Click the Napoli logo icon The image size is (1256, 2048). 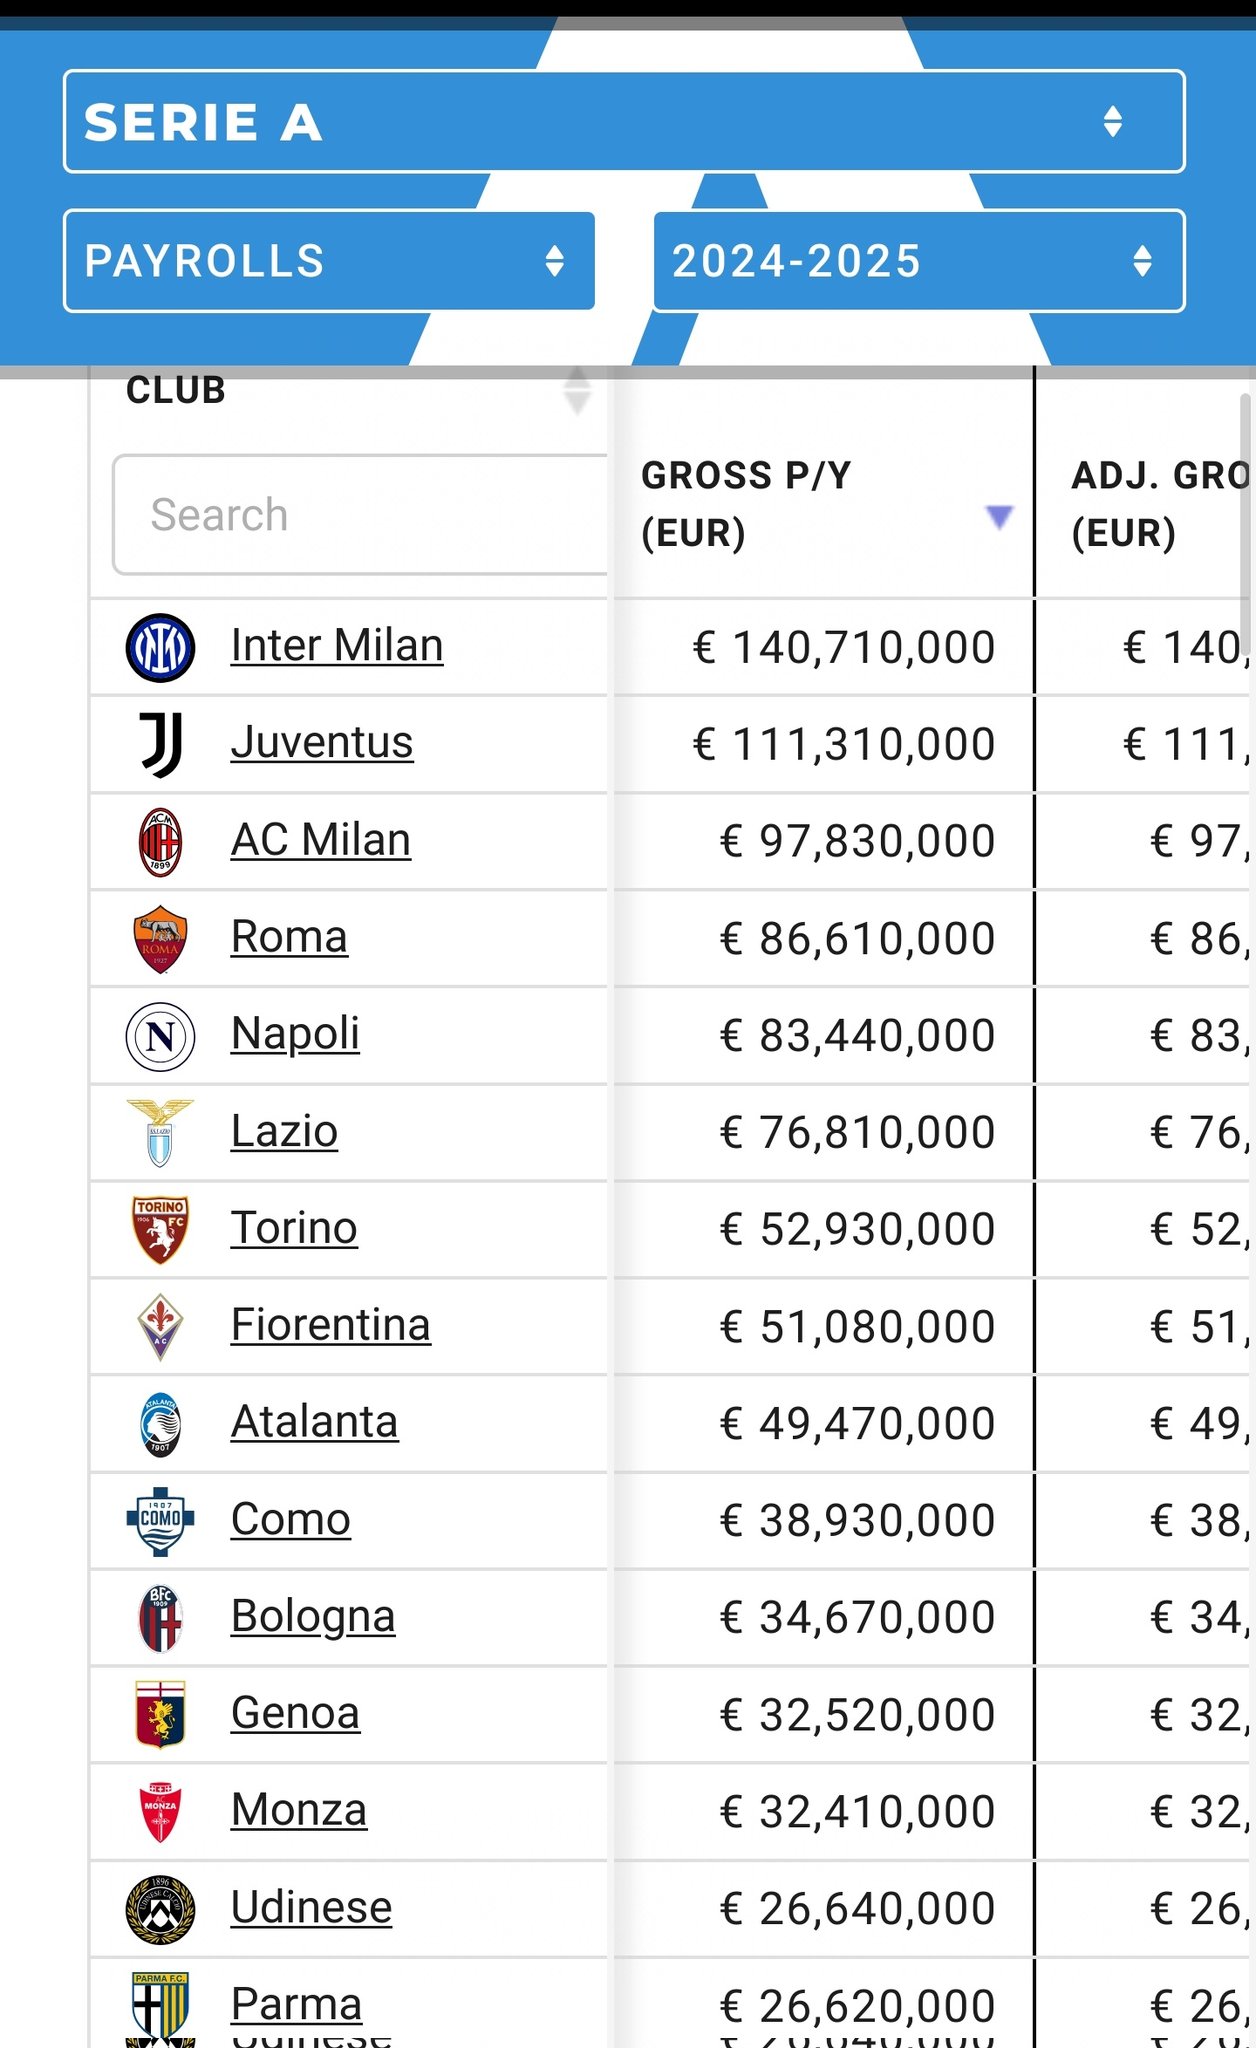click(x=160, y=1036)
